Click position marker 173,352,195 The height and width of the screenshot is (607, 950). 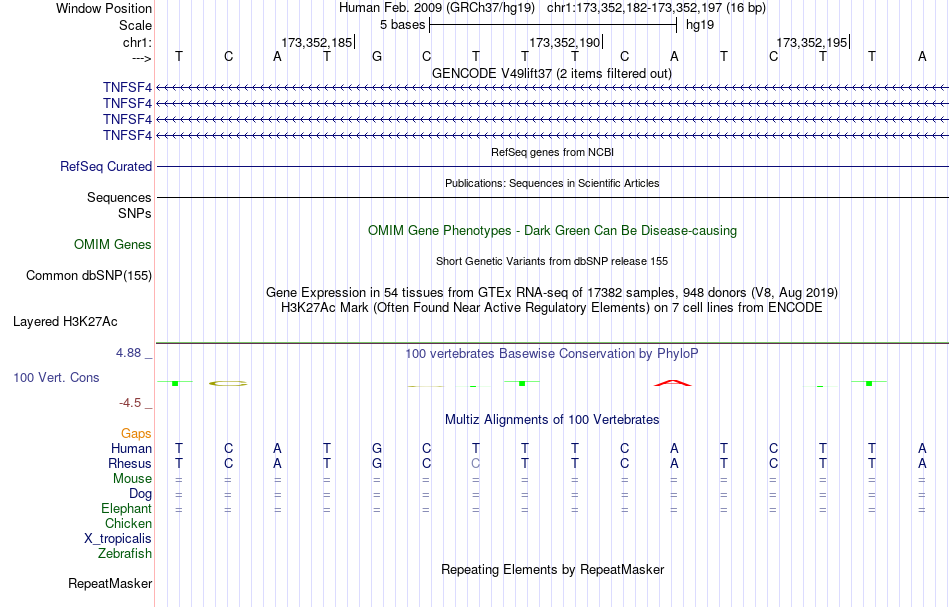coord(812,42)
